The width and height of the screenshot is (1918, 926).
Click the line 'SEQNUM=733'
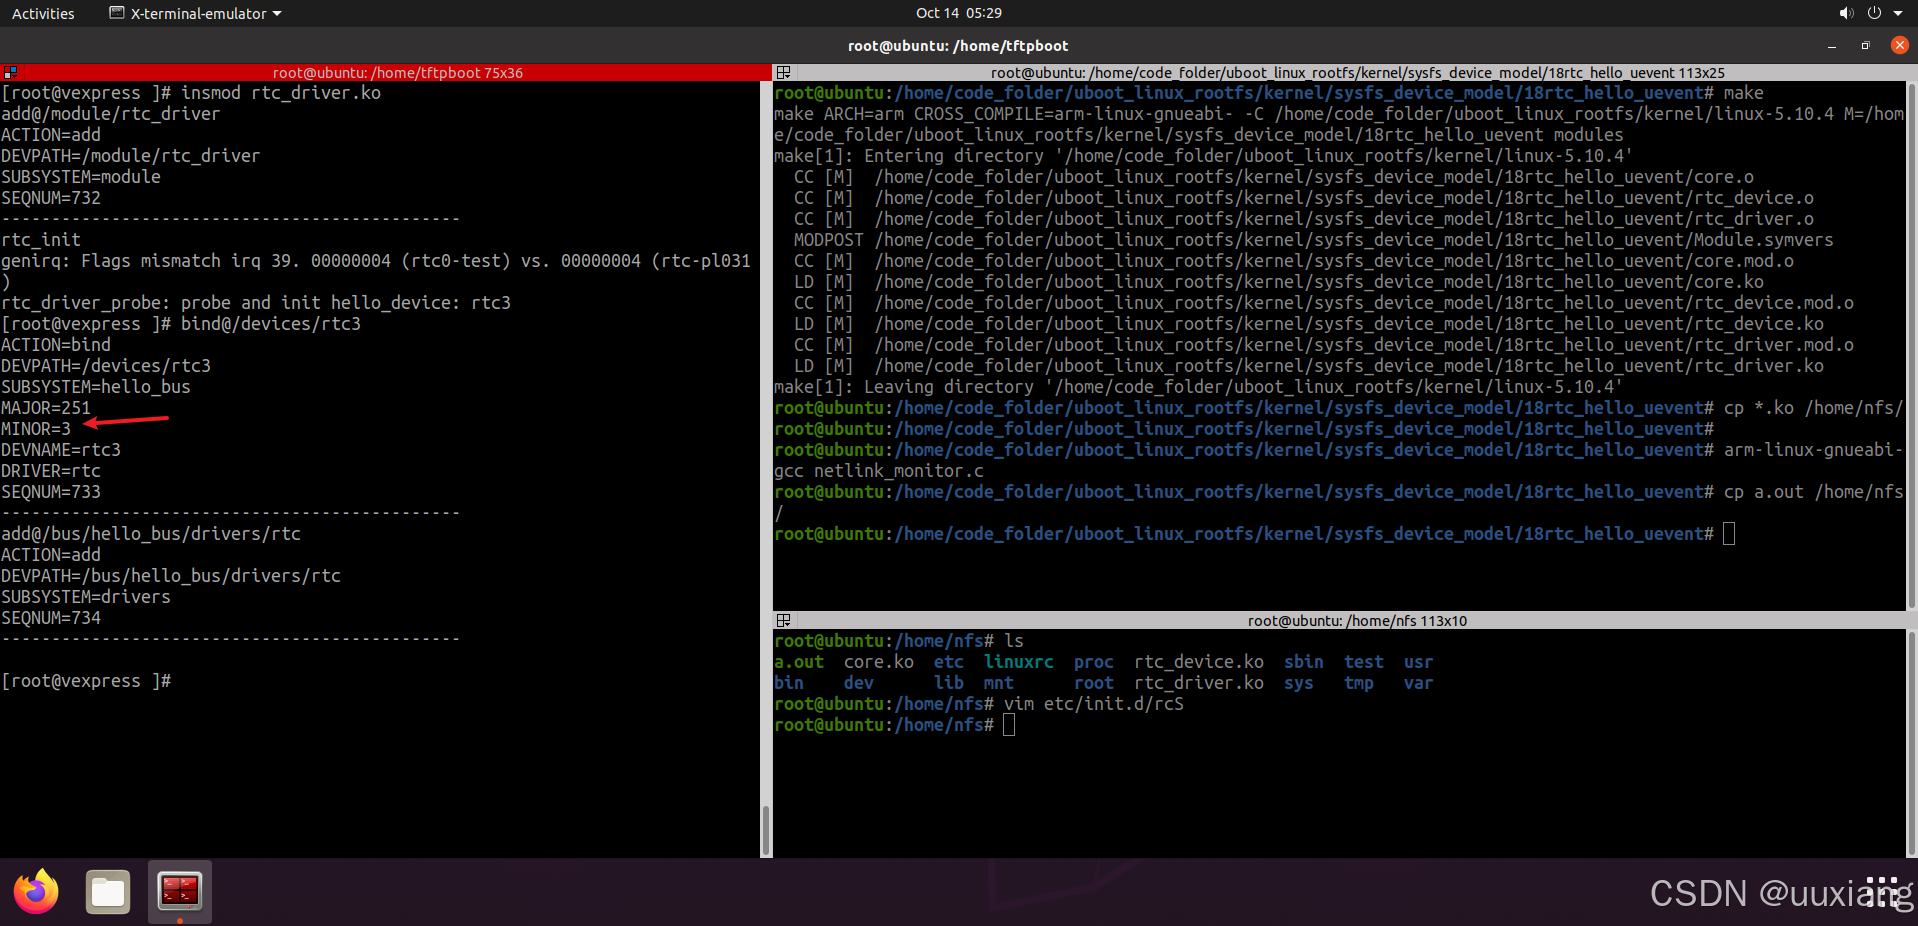click(51, 492)
